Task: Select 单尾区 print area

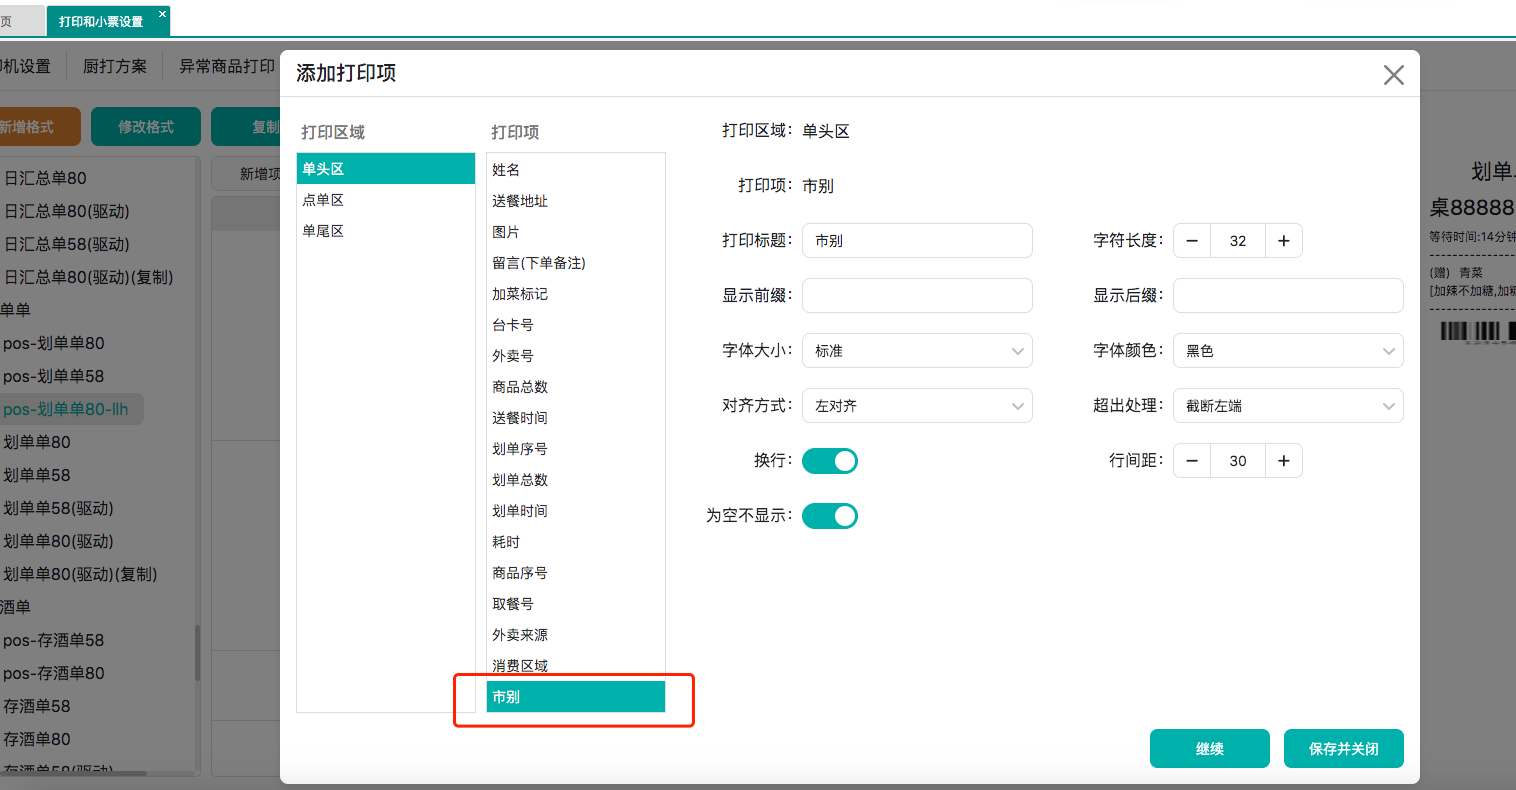Action: pos(386,231)
